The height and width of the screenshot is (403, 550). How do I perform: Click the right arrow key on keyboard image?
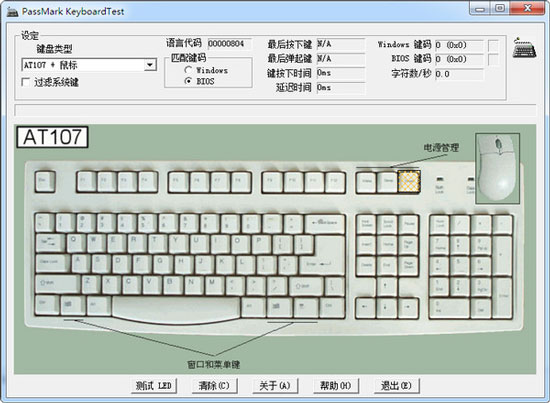click(x=408, y=308)
